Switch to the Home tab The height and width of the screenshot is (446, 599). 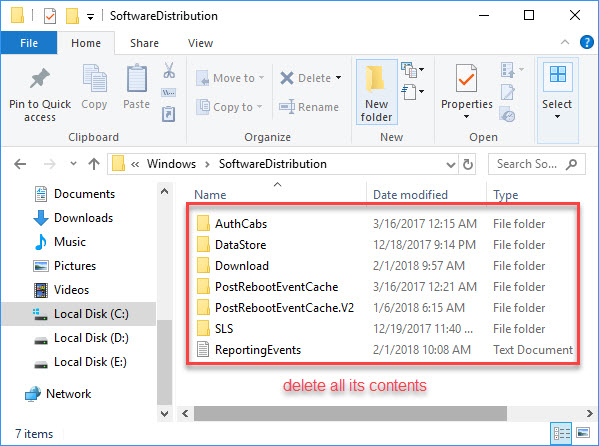point(86,43)
